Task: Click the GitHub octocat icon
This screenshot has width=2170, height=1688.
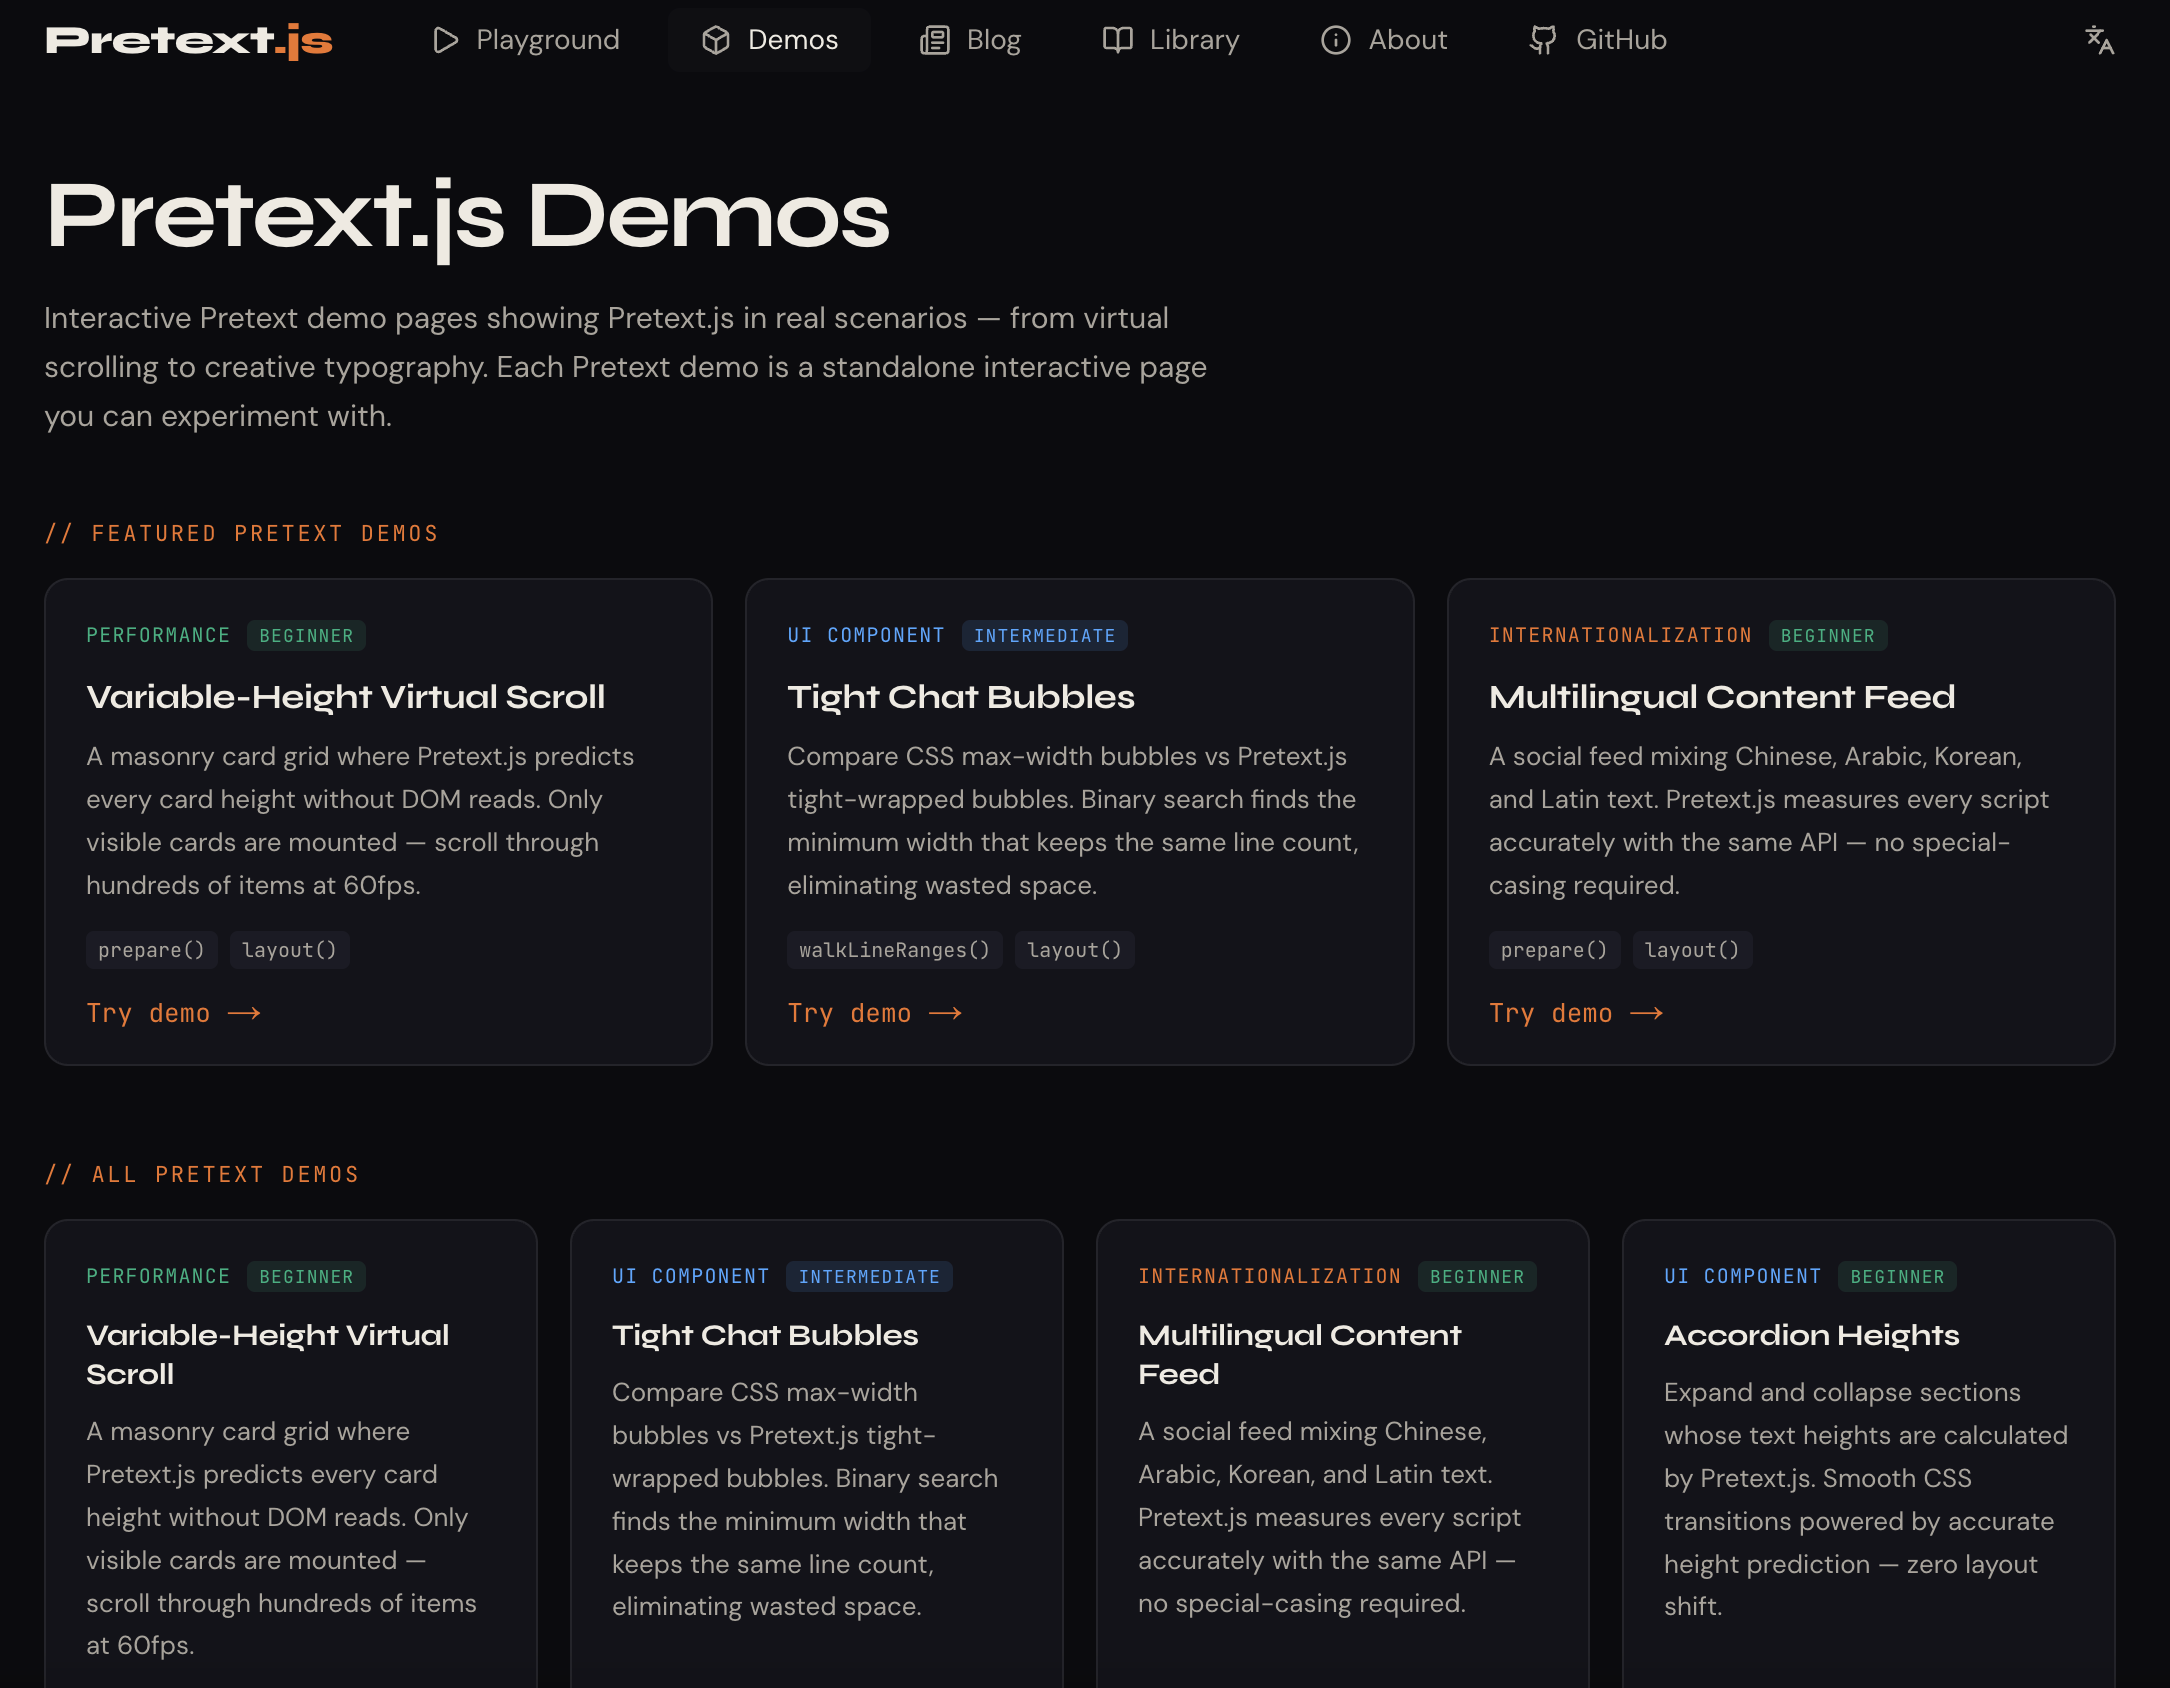Action: [x=1543, y=40]
